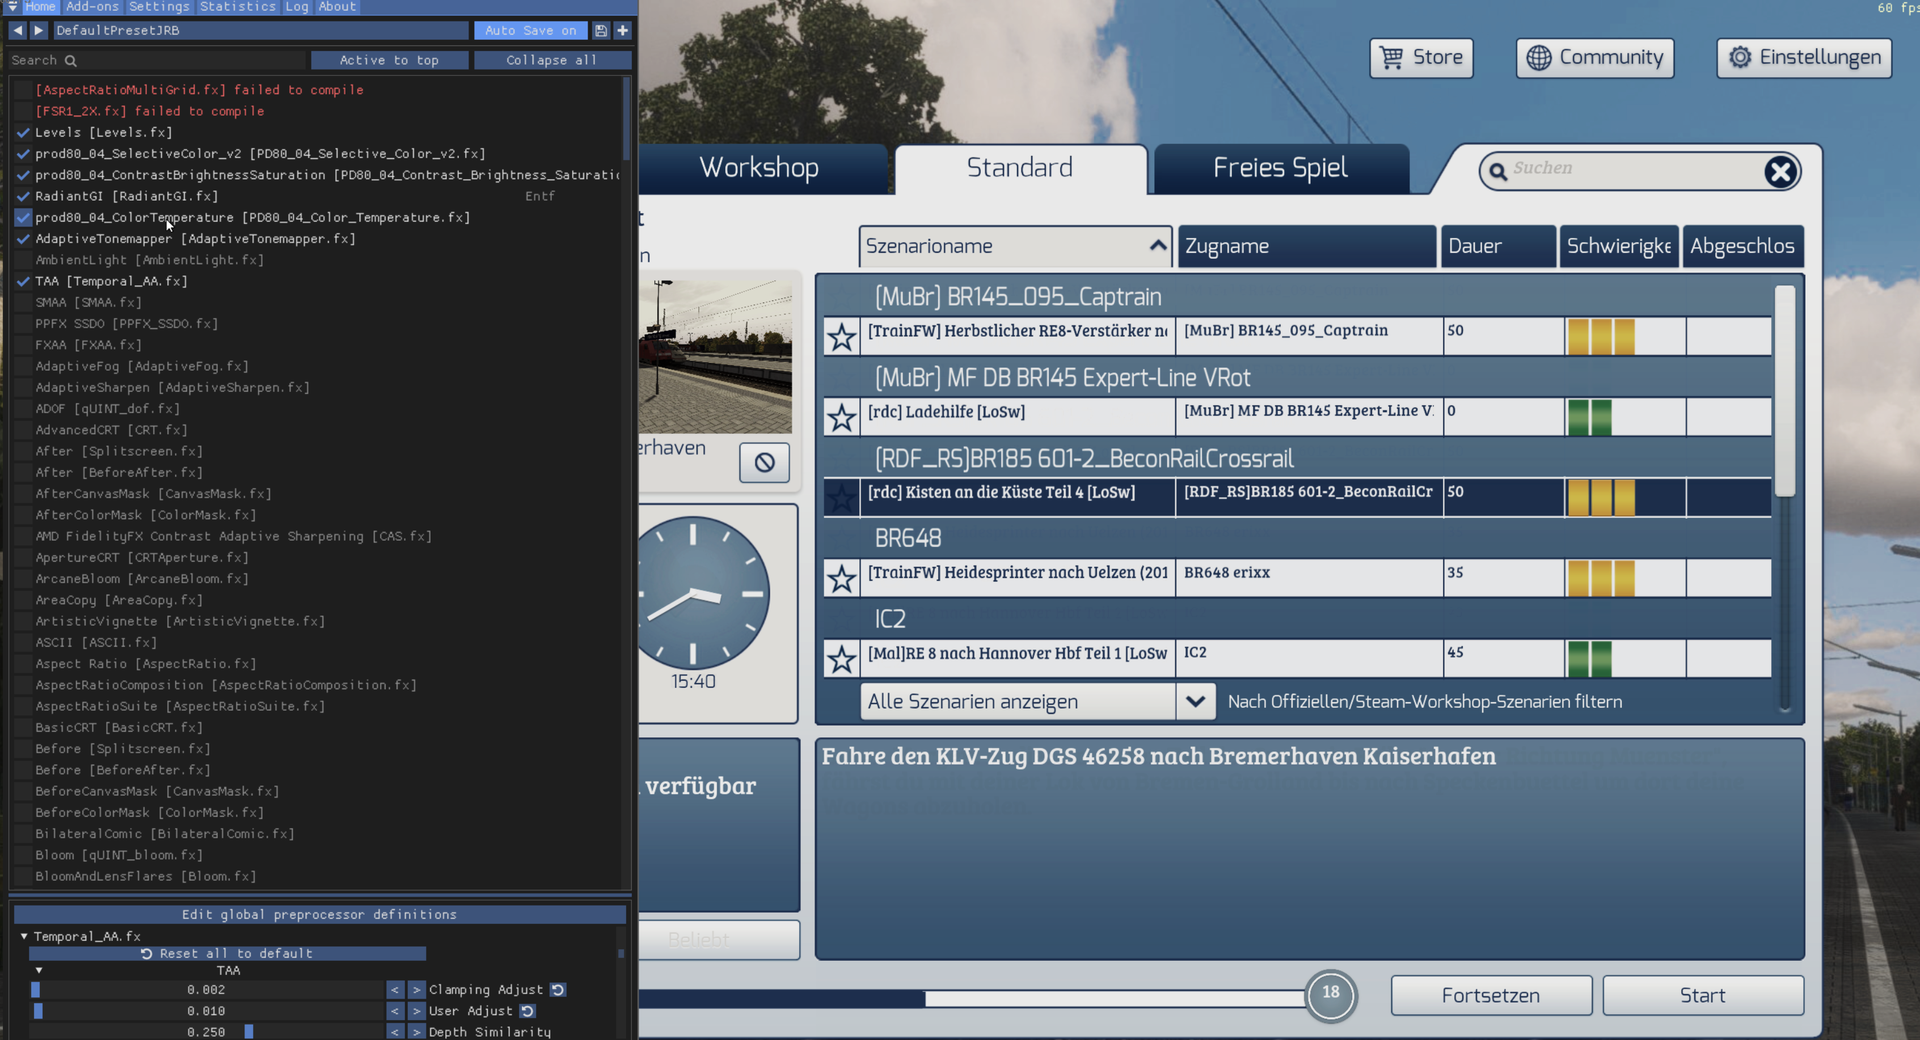This screenshot has width=1920, height=1040.
Task: Collapse ReShade overlay with top-left triangle
Action: tap(13, 7)
